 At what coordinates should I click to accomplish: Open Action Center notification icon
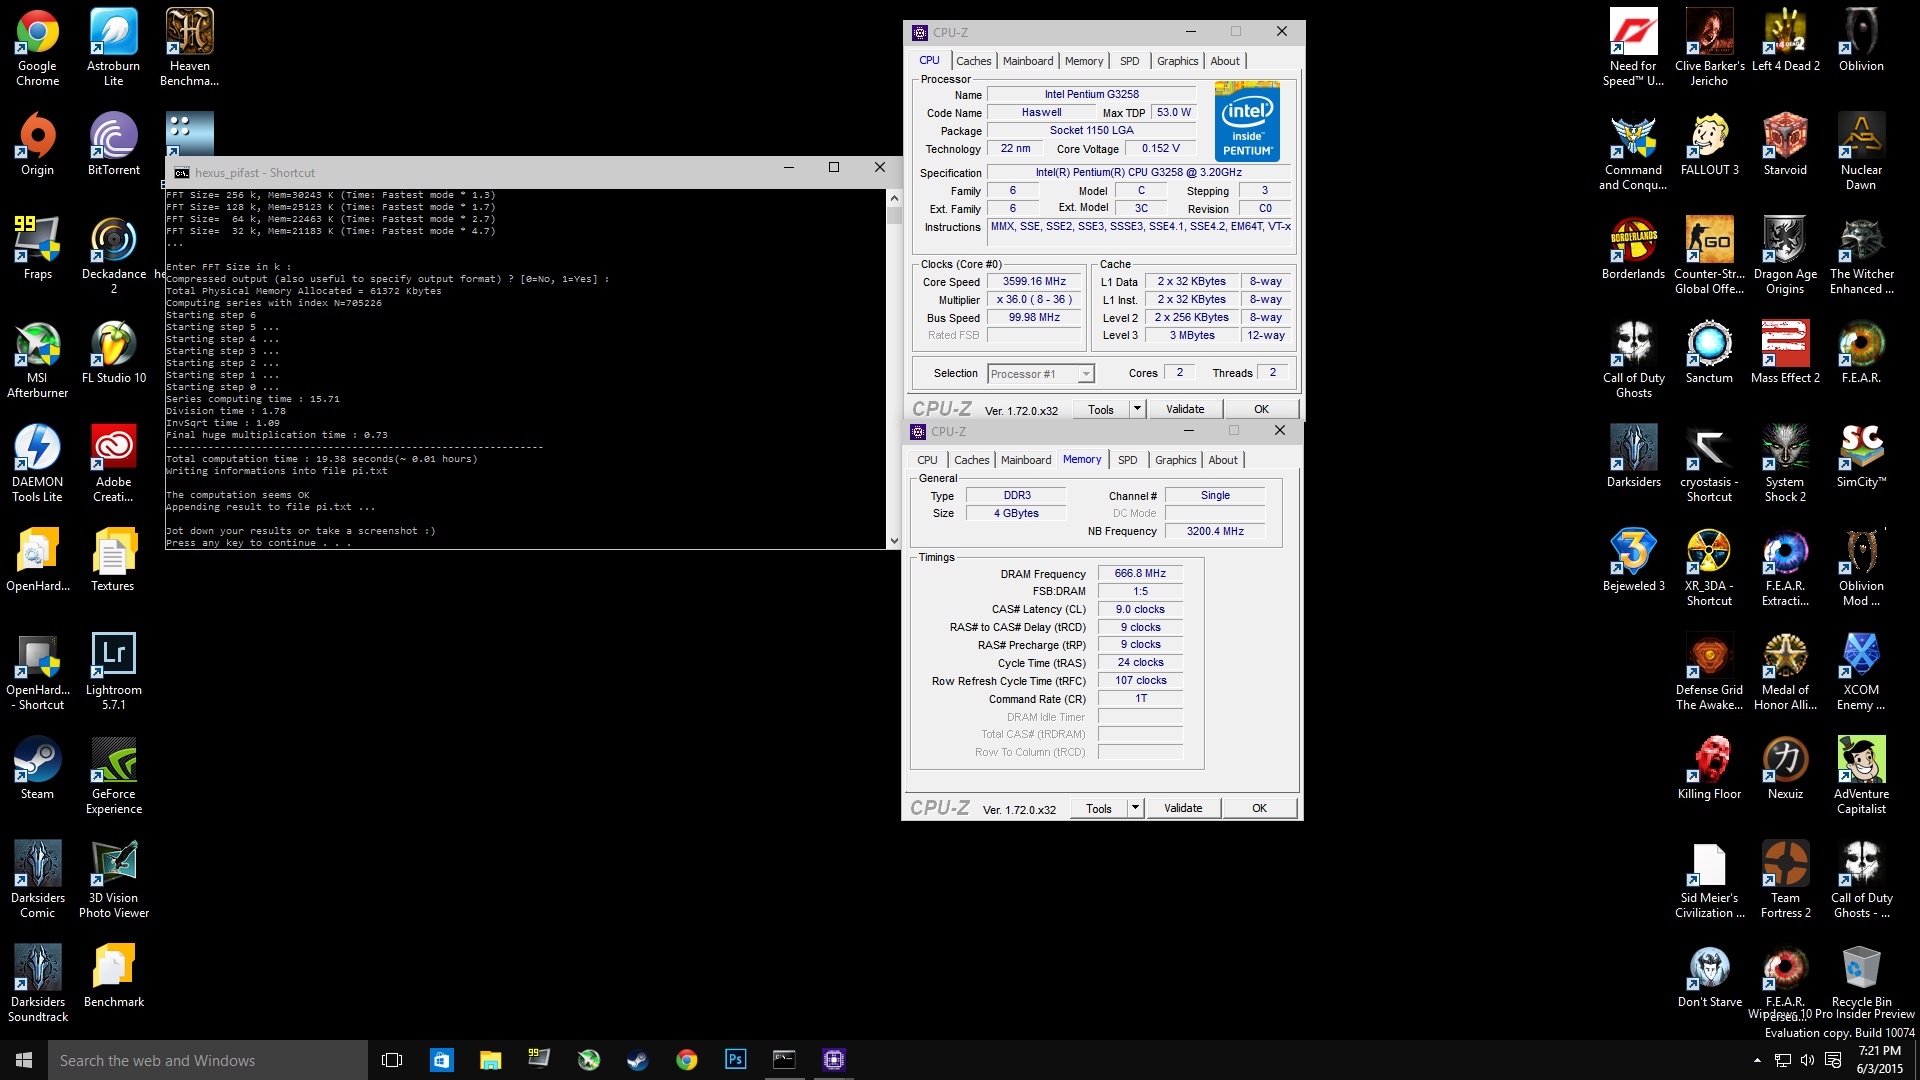1832,1060
